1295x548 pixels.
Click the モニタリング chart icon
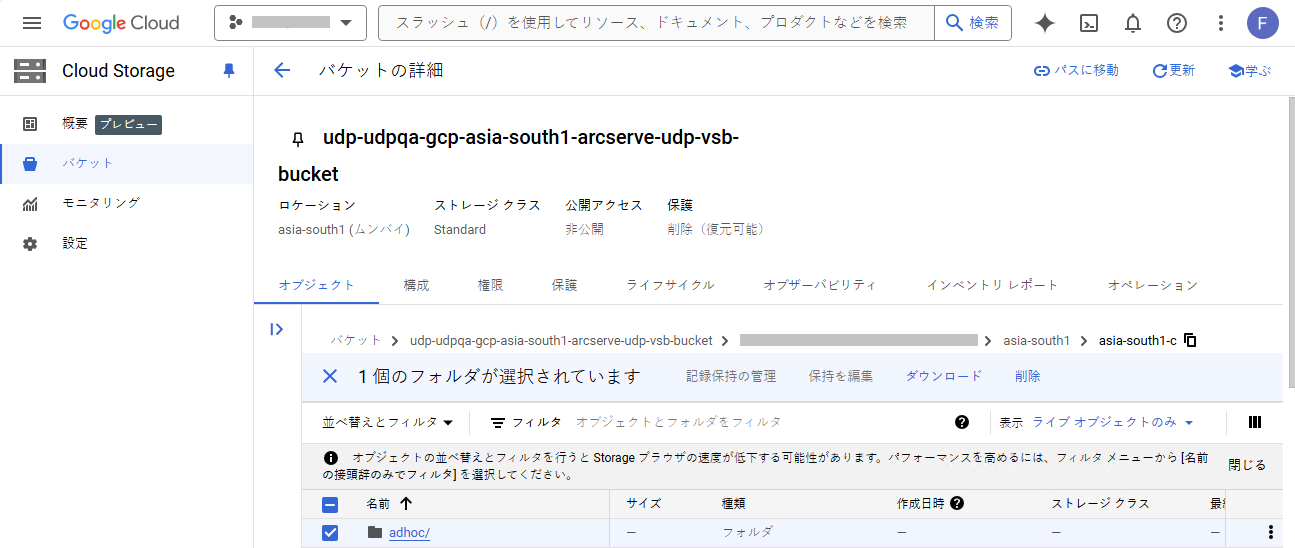[30, 204]
